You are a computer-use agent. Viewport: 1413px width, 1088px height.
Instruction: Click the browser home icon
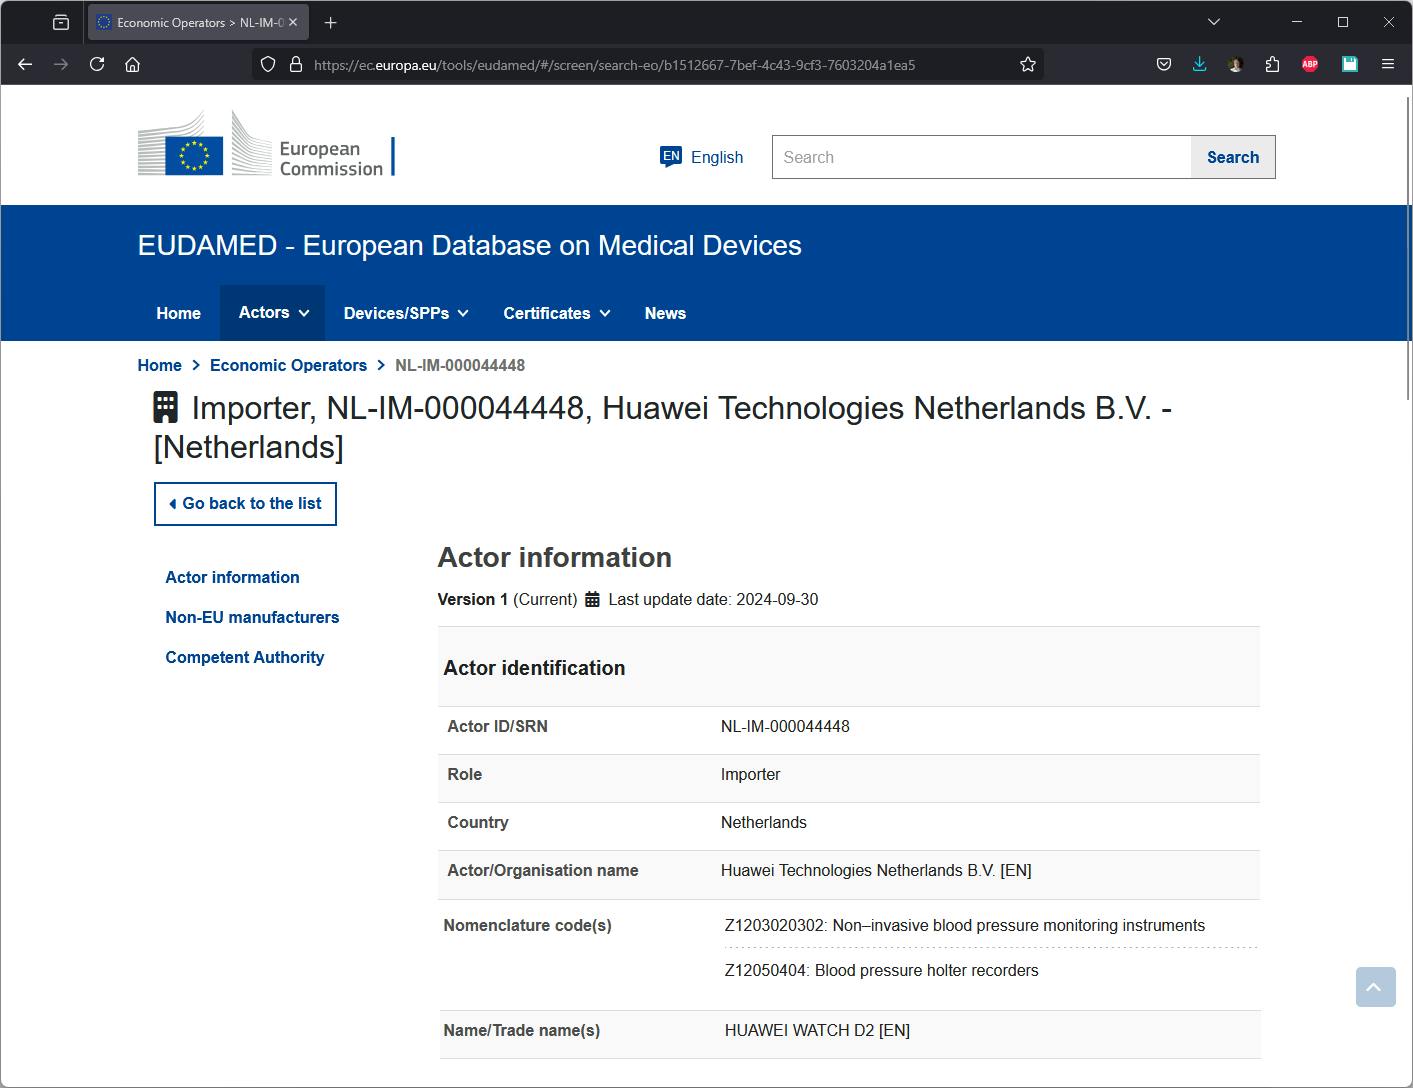click(132, 64)
